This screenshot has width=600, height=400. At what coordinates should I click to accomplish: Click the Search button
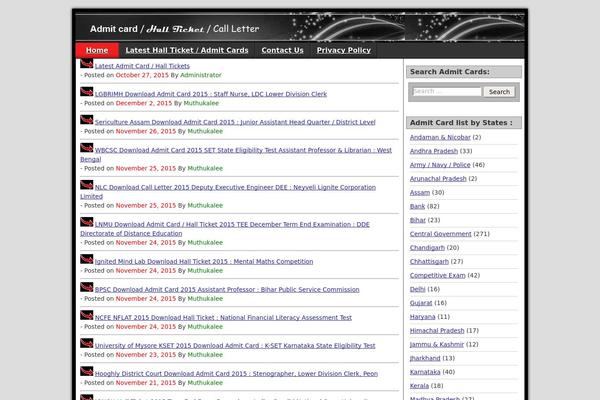pyautogui.click(x=499, y=91)
